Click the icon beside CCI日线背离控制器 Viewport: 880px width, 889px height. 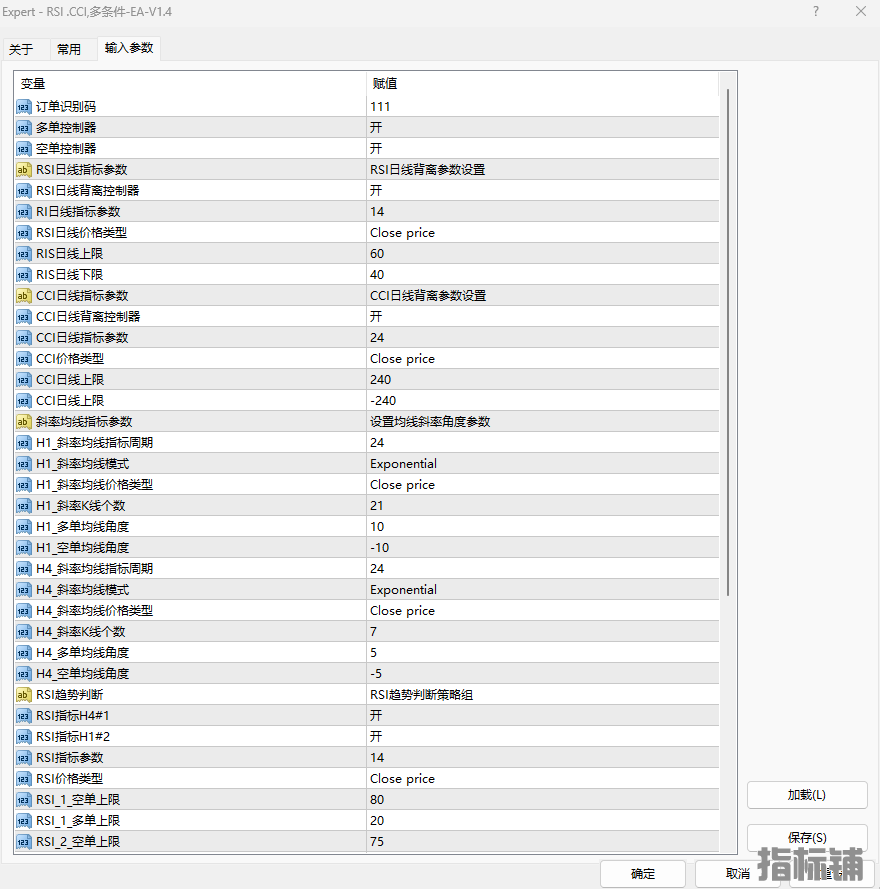(23, 316)
